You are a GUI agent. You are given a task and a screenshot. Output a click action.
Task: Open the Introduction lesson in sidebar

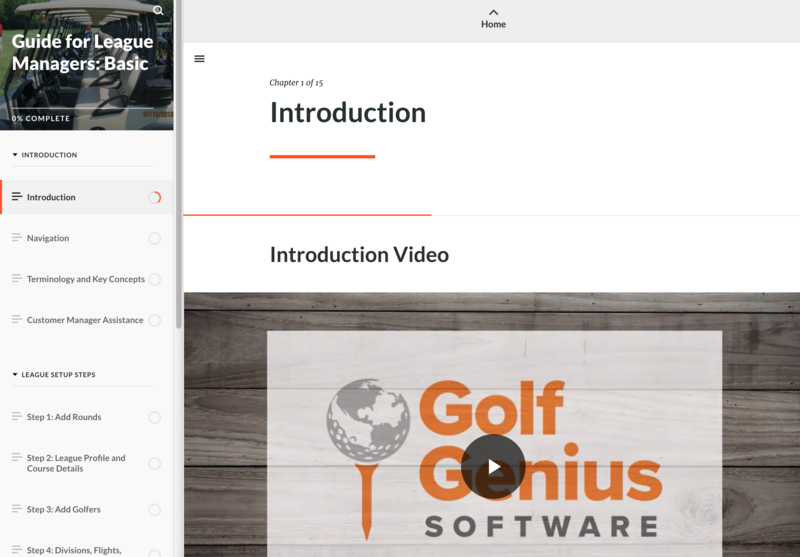[x=87, y=197]
